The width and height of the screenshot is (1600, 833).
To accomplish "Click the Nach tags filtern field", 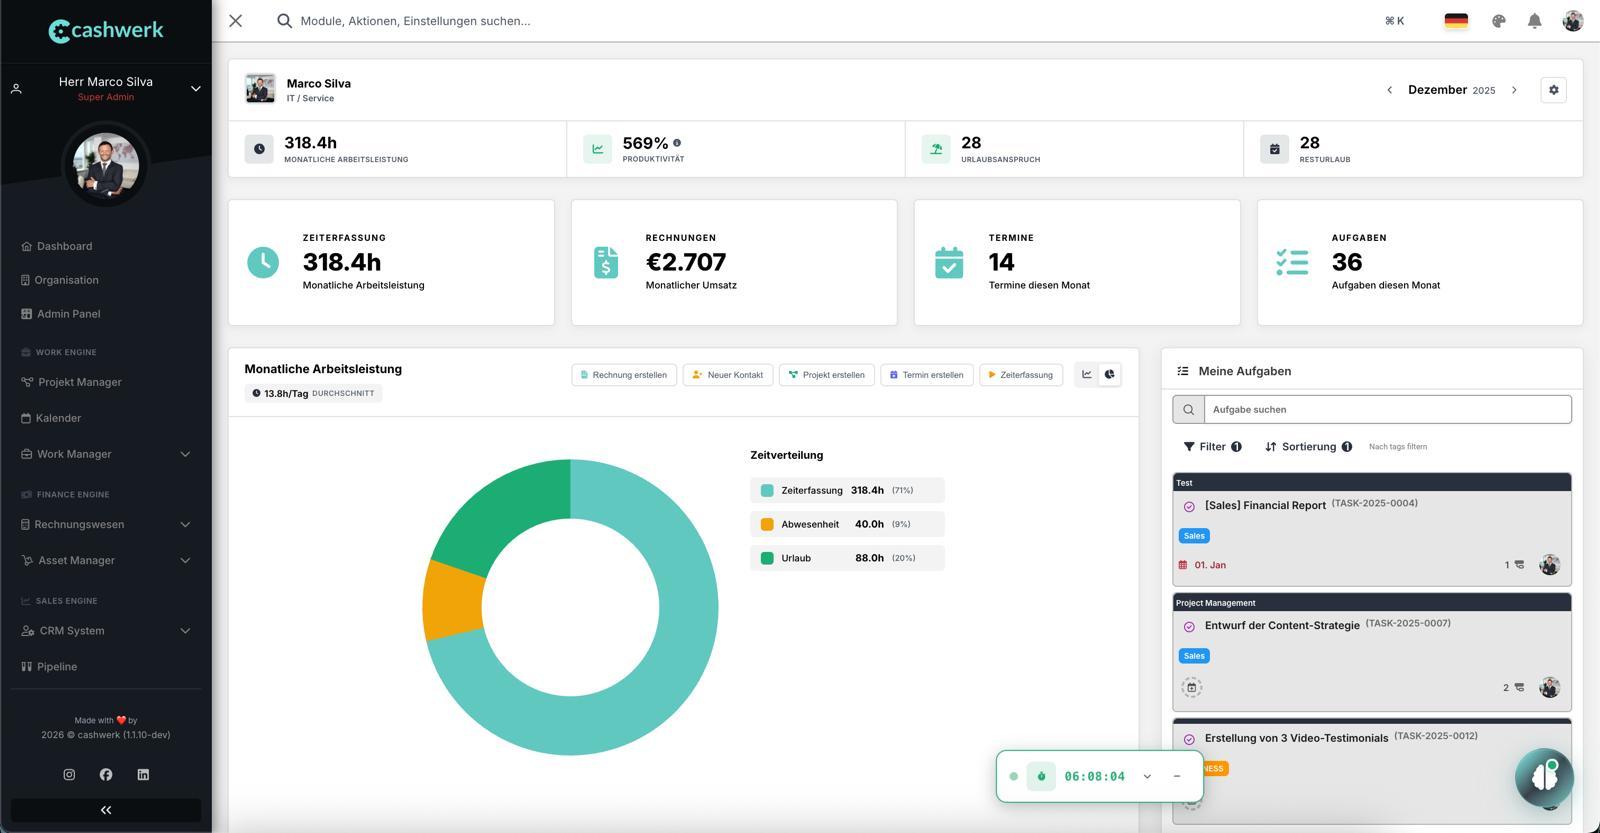I will tap(1398, 447).
